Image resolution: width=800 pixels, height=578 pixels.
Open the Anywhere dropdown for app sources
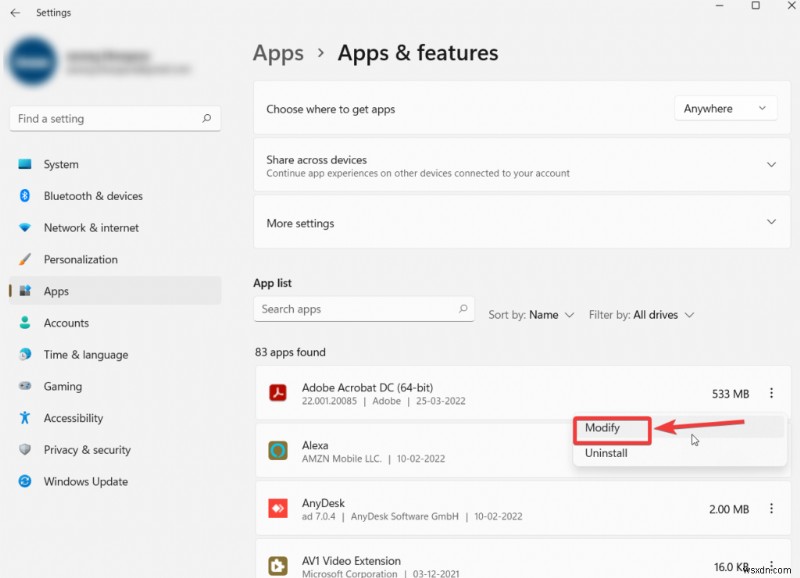[726, 109]
